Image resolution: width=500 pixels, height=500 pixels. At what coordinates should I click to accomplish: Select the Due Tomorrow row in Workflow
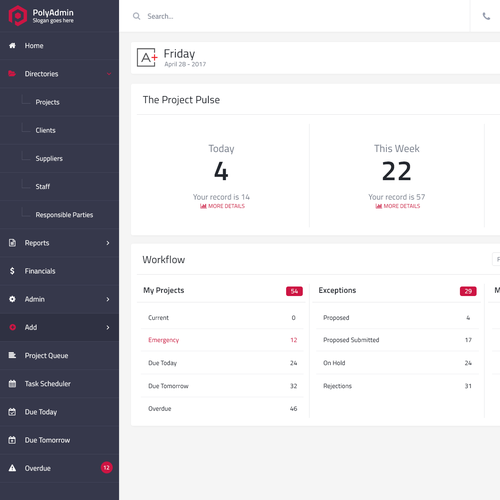click(x=222, y=386)
